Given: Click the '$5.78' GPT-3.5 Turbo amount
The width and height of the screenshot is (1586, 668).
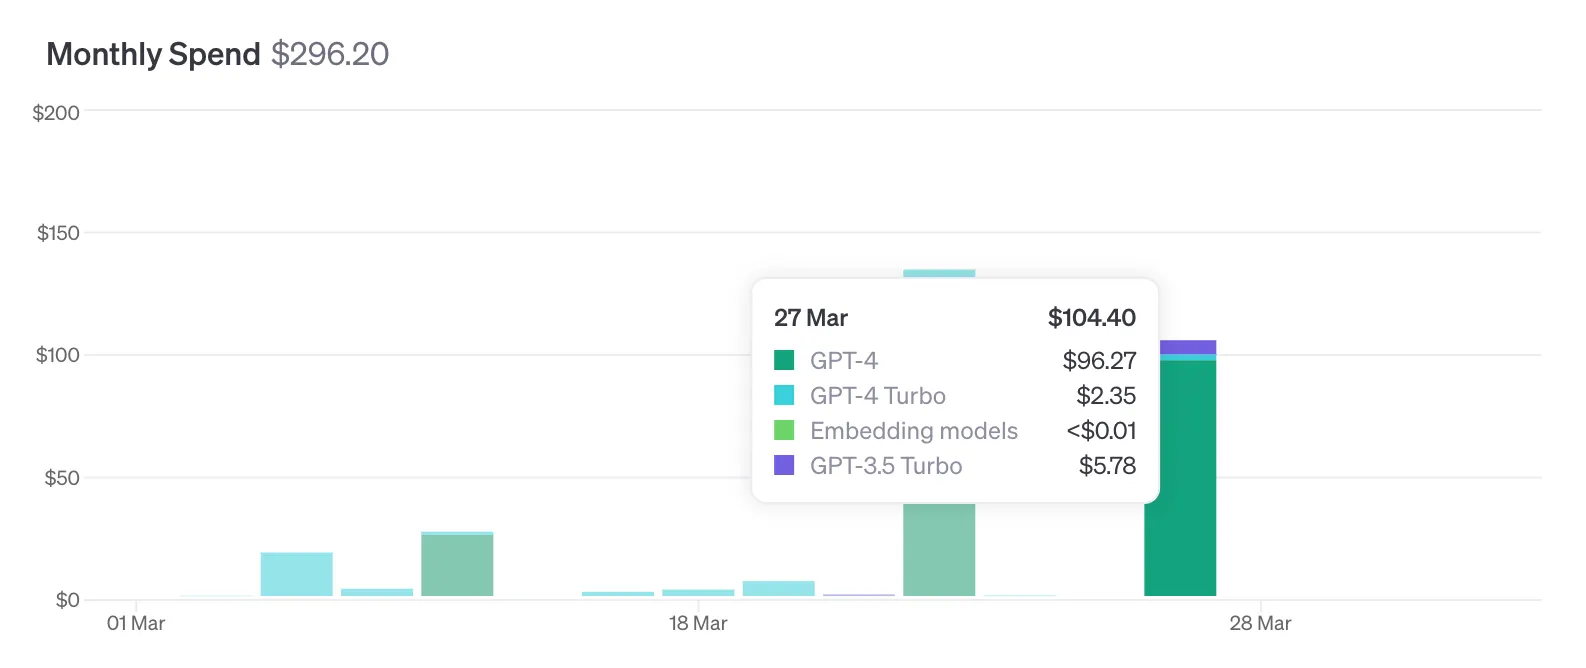Looking at the screenshot, I should tap(1107, 465).
